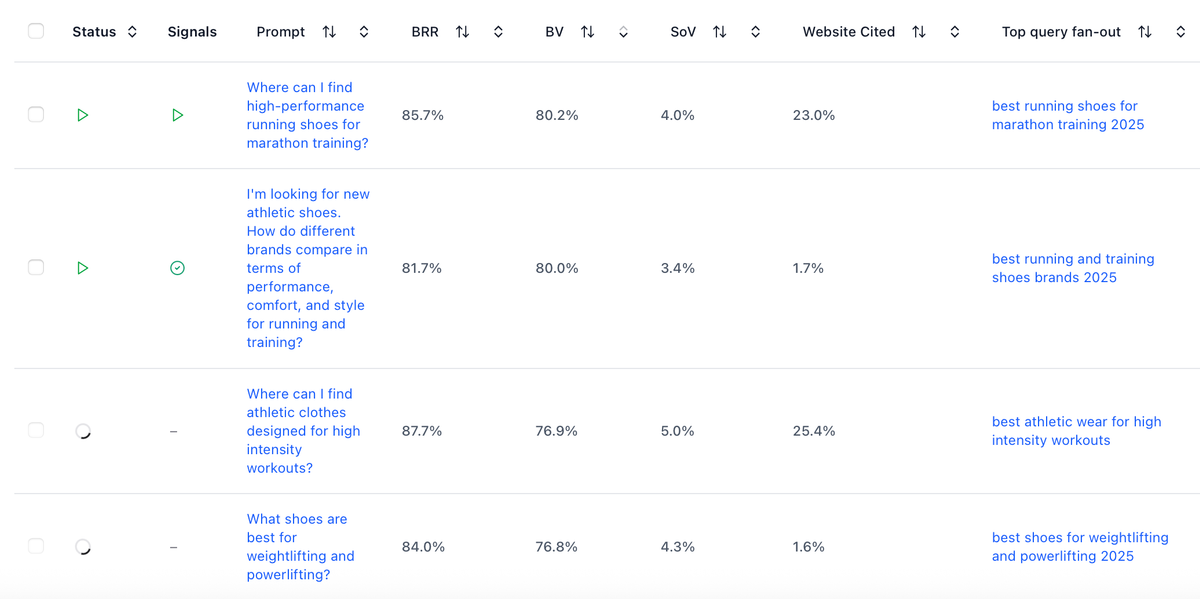Select the checkbox for the marathon shoes row
1200x599 pixels.
[36, 114]
